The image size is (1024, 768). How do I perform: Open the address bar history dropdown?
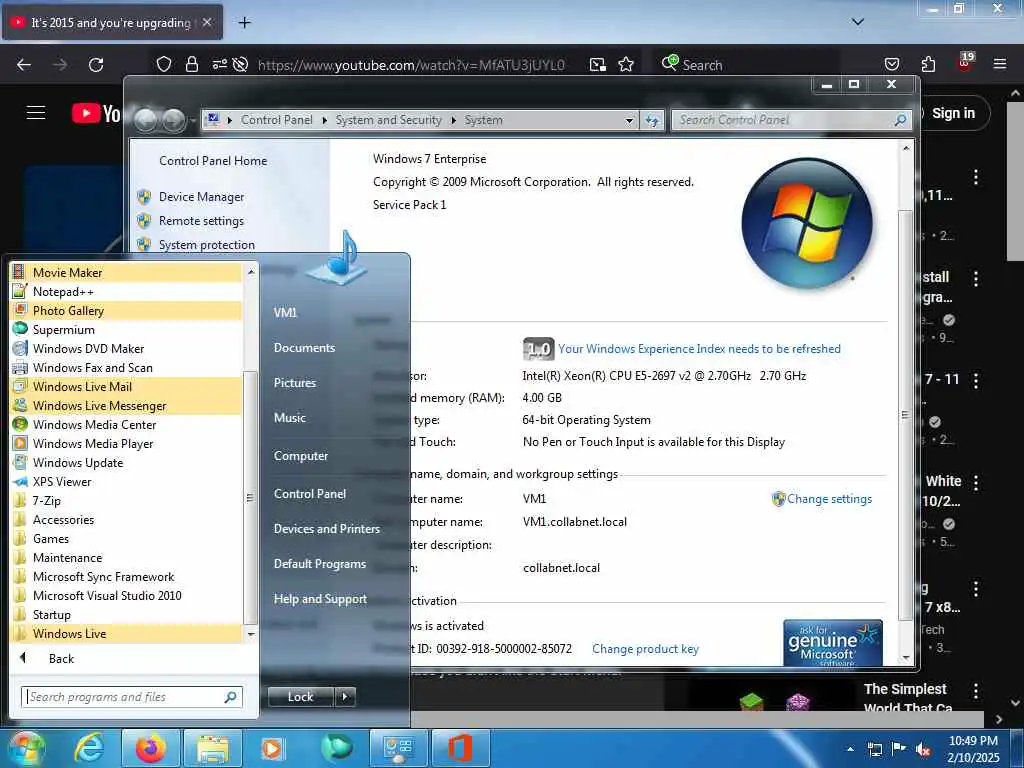(629, 120)
